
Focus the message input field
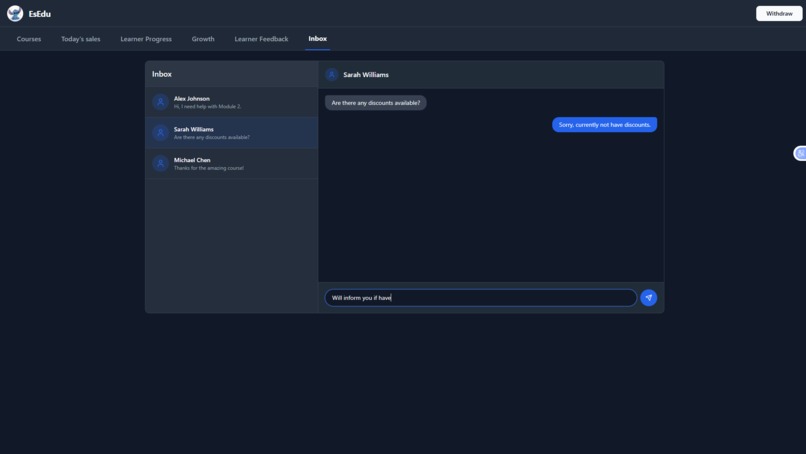tap(481, 298)
